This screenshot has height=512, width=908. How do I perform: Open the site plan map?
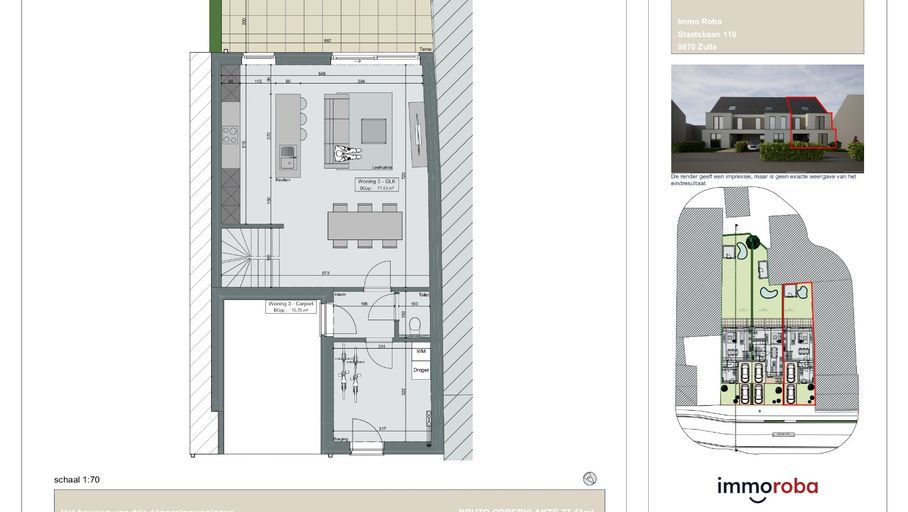[767, 320]
